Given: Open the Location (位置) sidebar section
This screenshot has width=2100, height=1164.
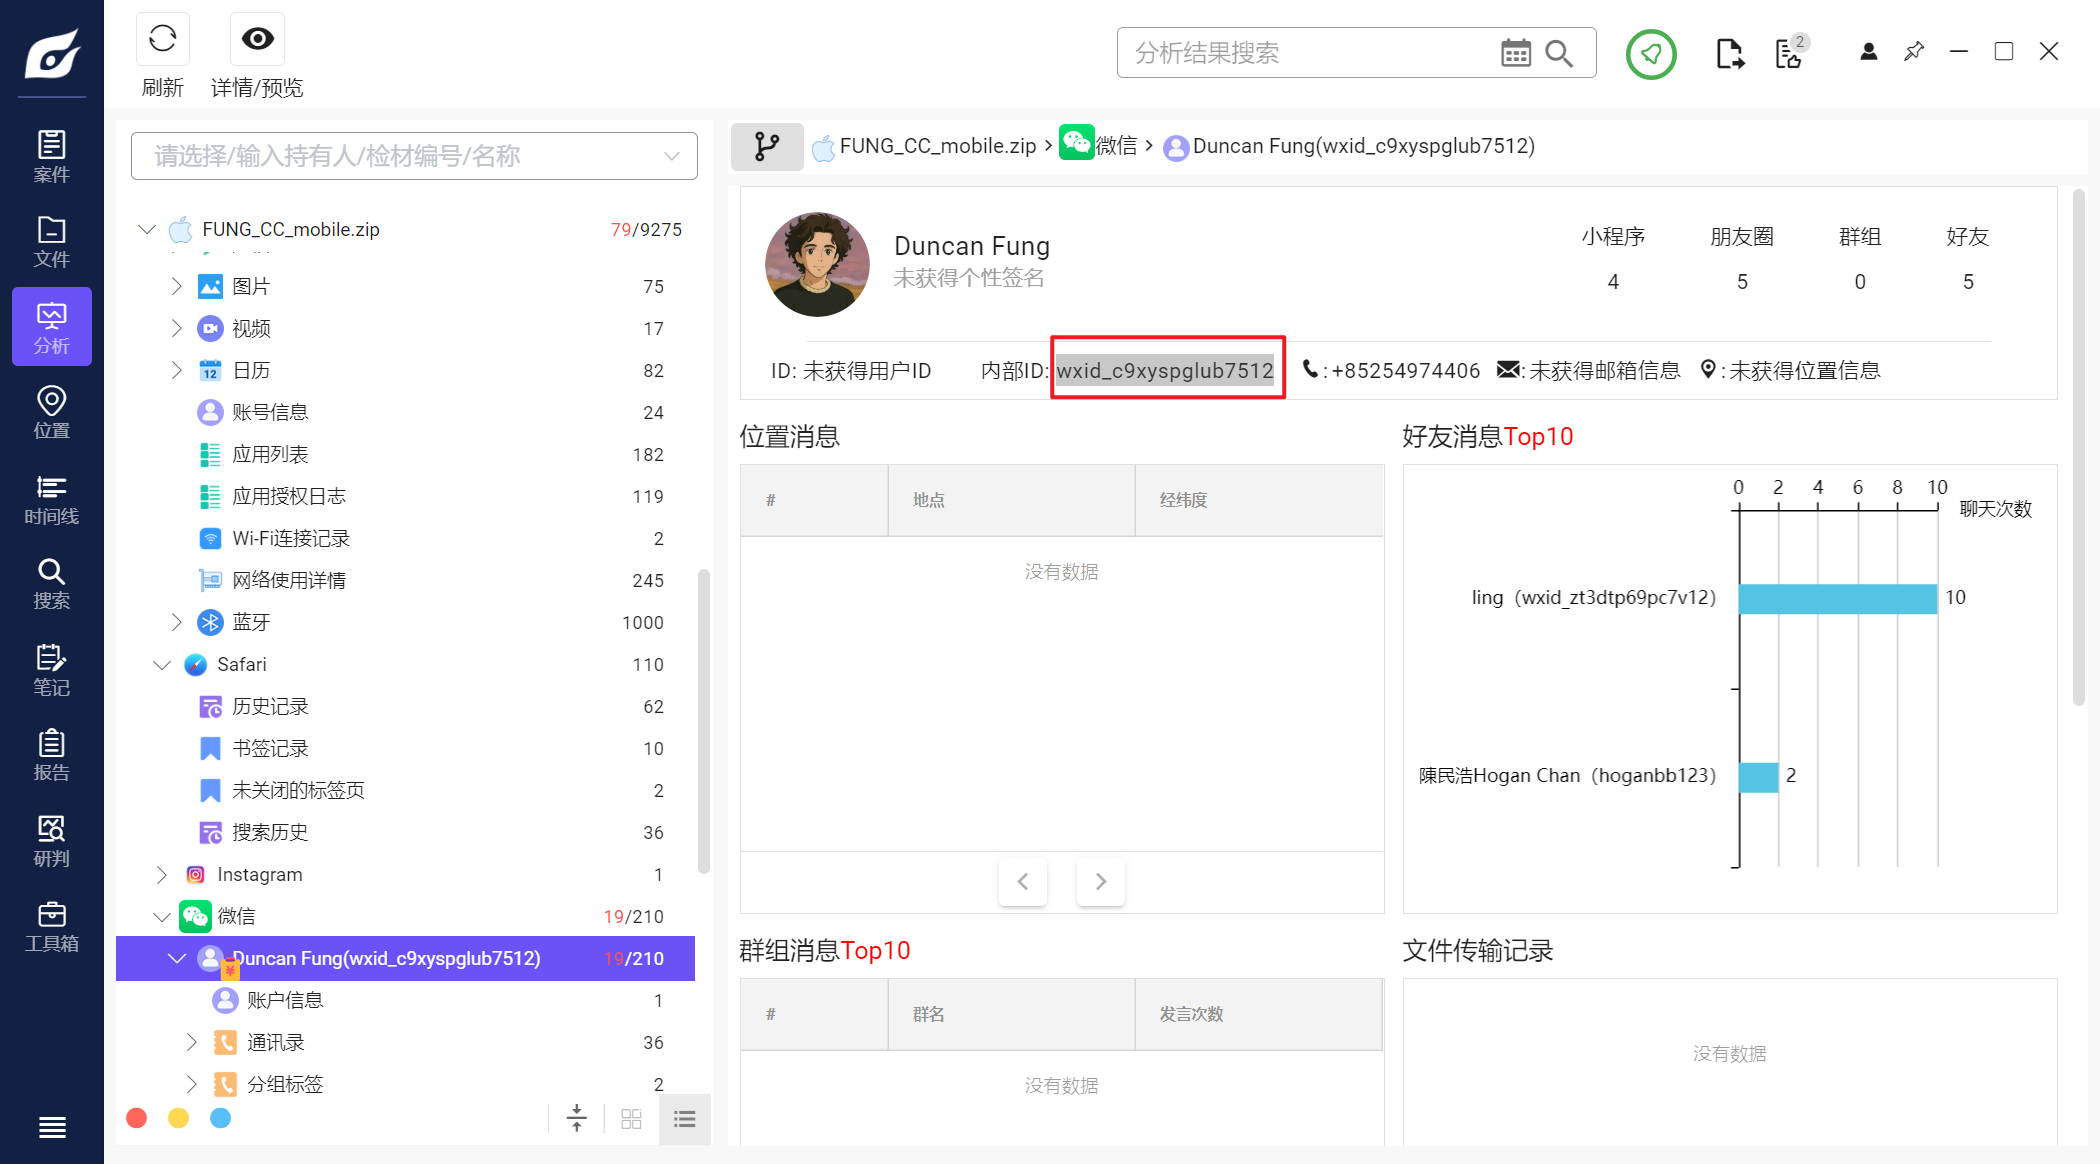Looking at the screenshot, I should click(x=51, y=412).
